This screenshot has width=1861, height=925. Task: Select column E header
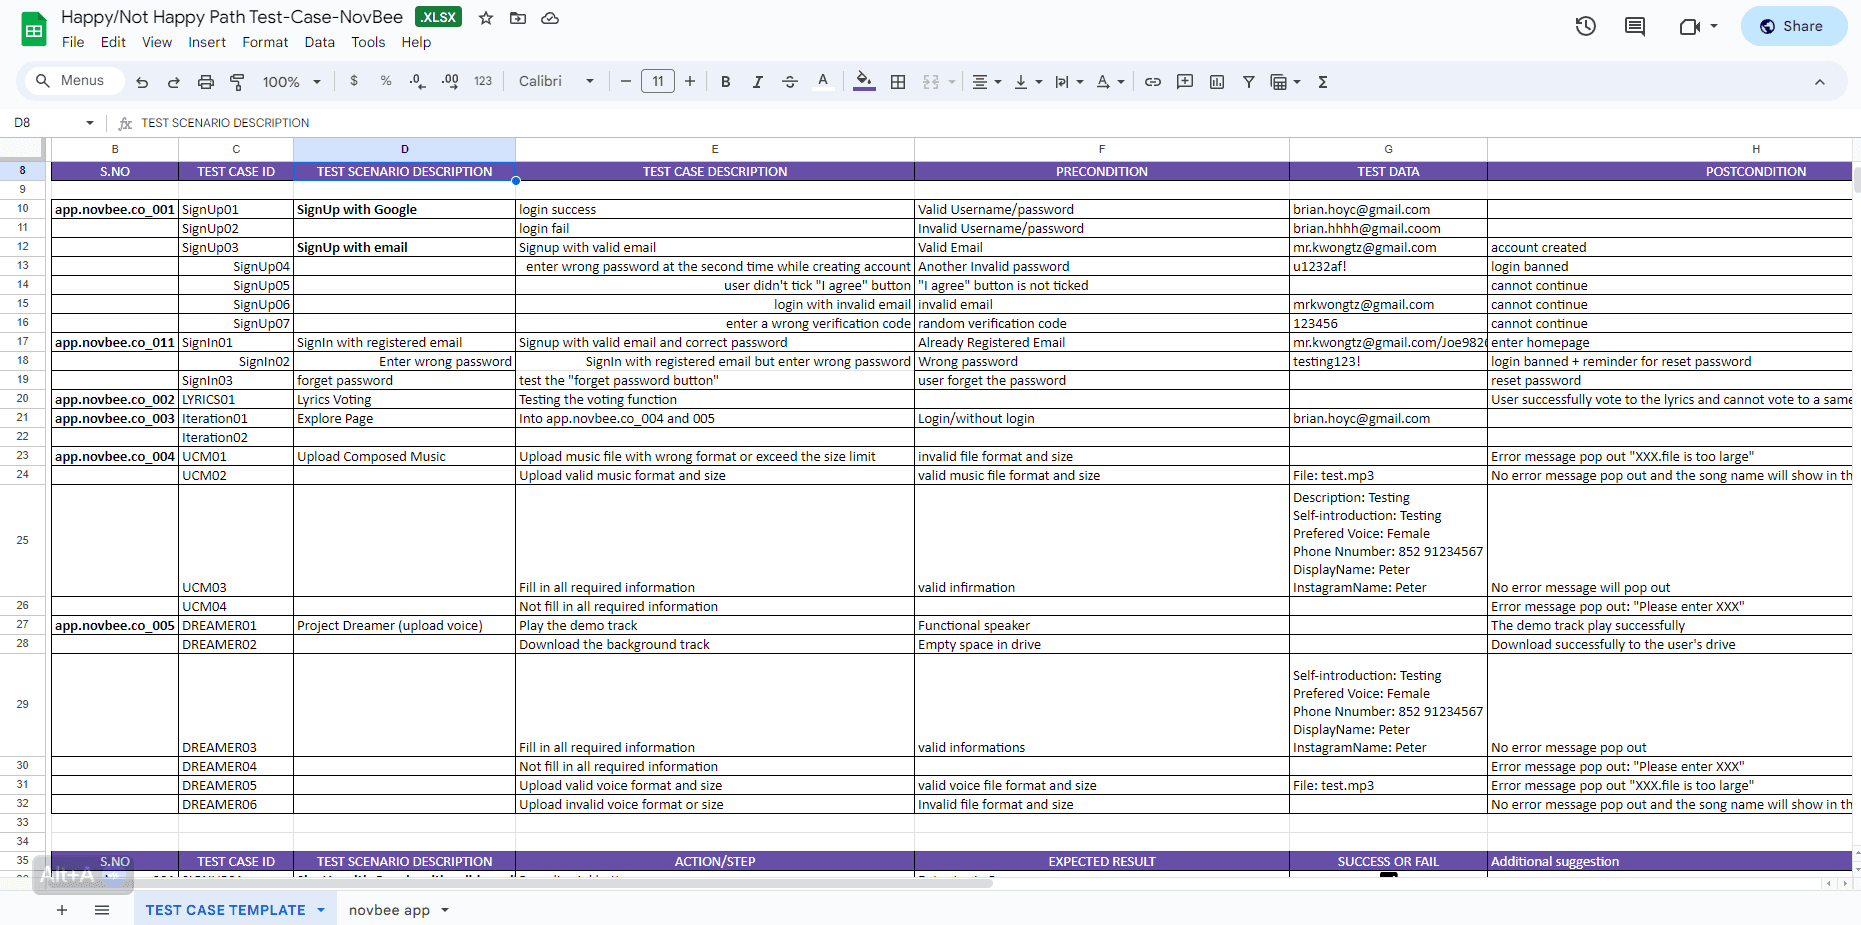click(x=715, y=149)
